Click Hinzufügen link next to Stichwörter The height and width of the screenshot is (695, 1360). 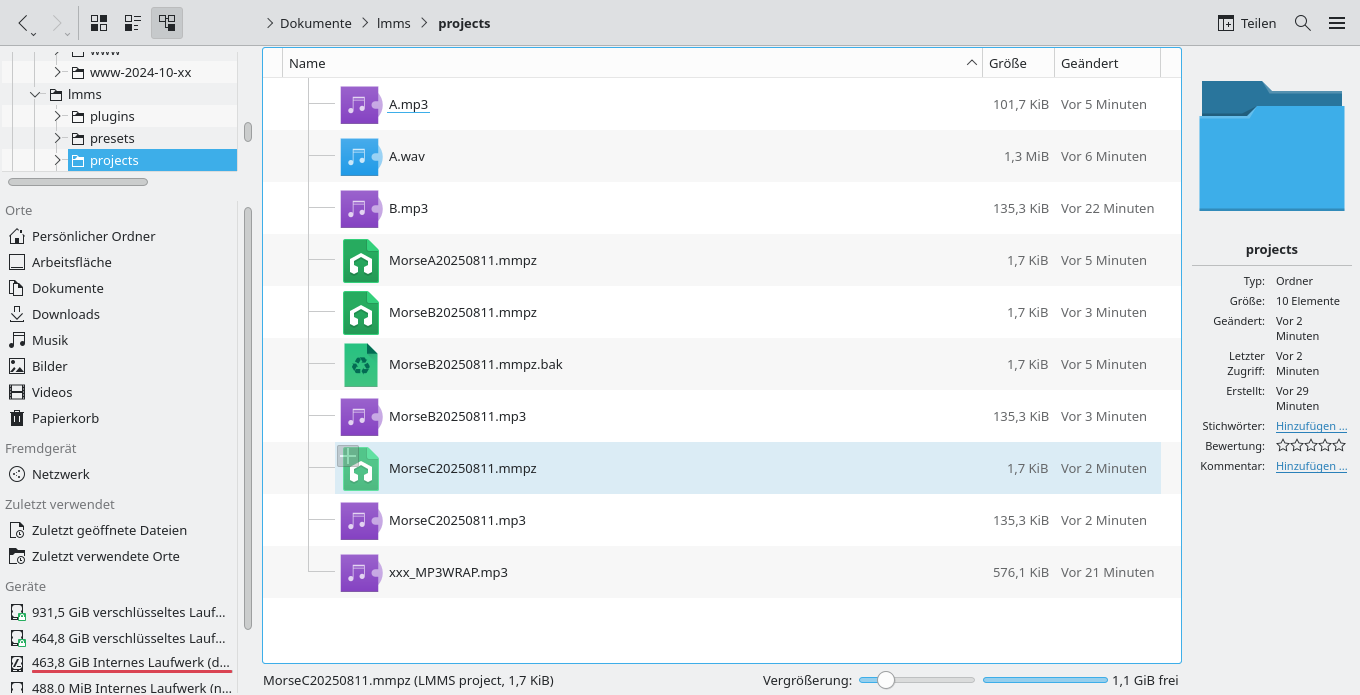[x=1311, y=426]
